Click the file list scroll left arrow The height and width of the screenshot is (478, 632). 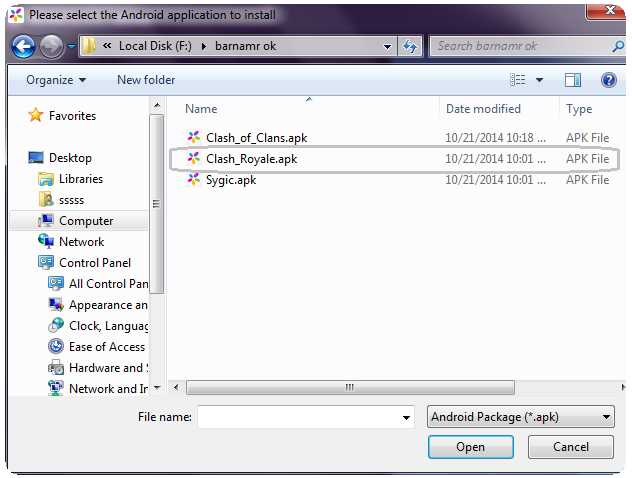click(176, 388)
